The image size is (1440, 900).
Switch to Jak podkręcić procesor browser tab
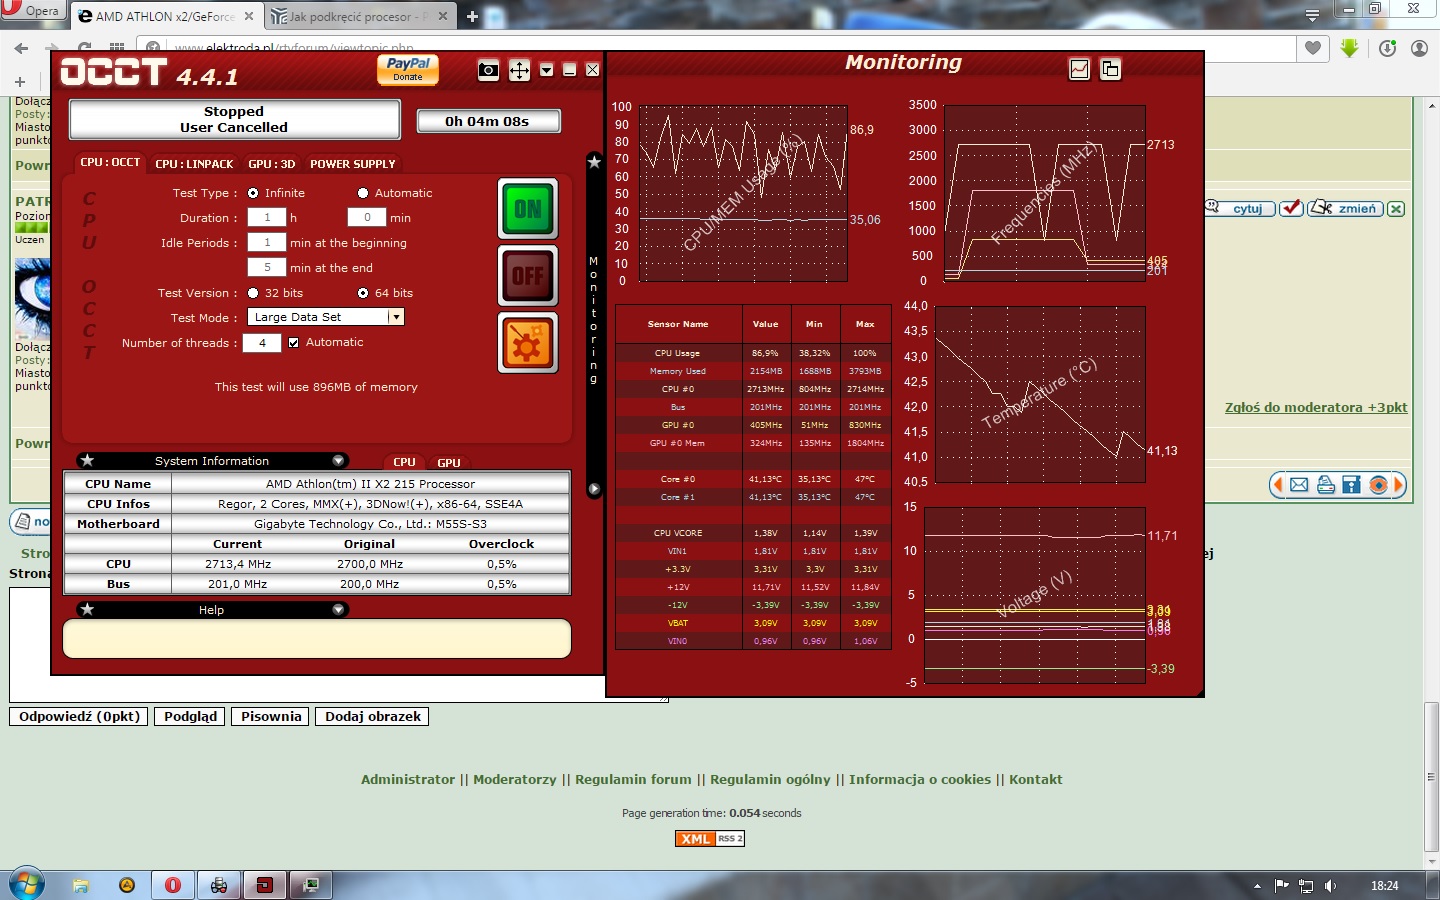362,16
